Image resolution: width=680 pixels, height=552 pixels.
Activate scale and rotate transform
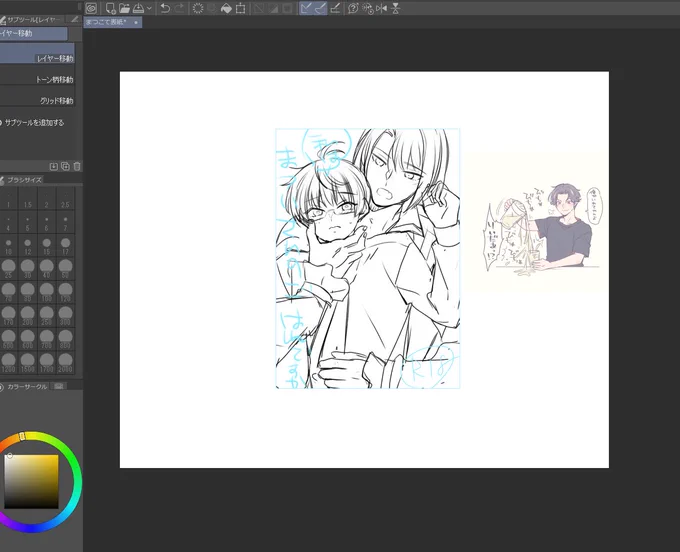[x=240, y=8]
